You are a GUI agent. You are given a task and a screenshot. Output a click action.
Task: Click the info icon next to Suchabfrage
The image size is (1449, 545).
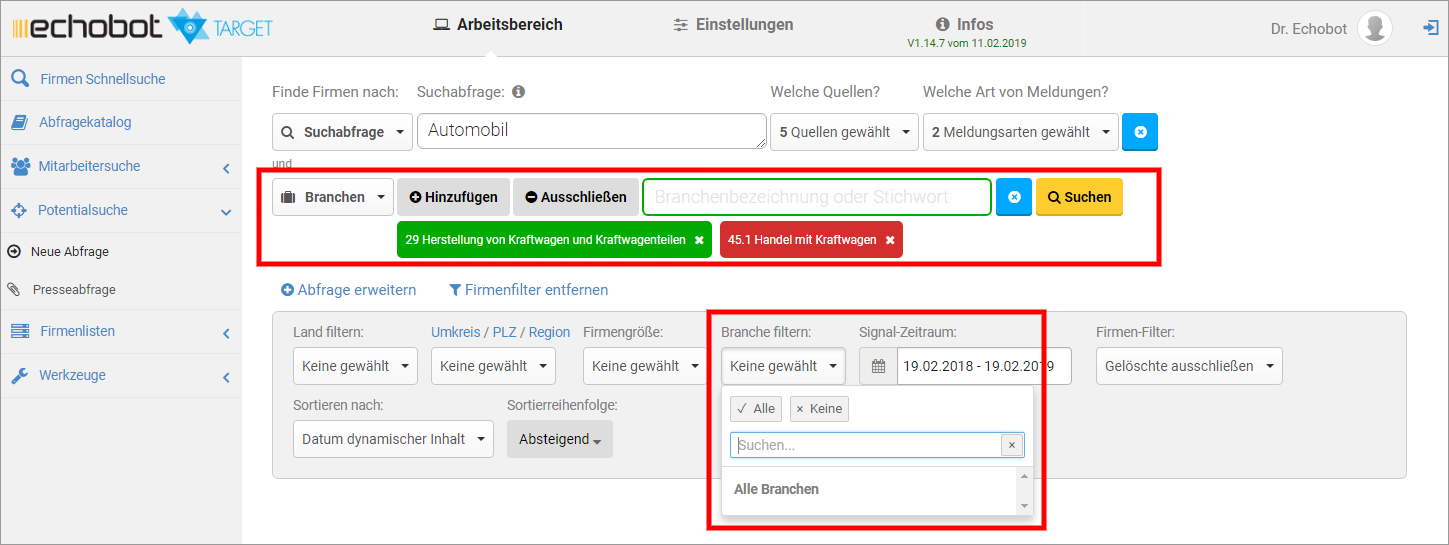pos(518,92)
